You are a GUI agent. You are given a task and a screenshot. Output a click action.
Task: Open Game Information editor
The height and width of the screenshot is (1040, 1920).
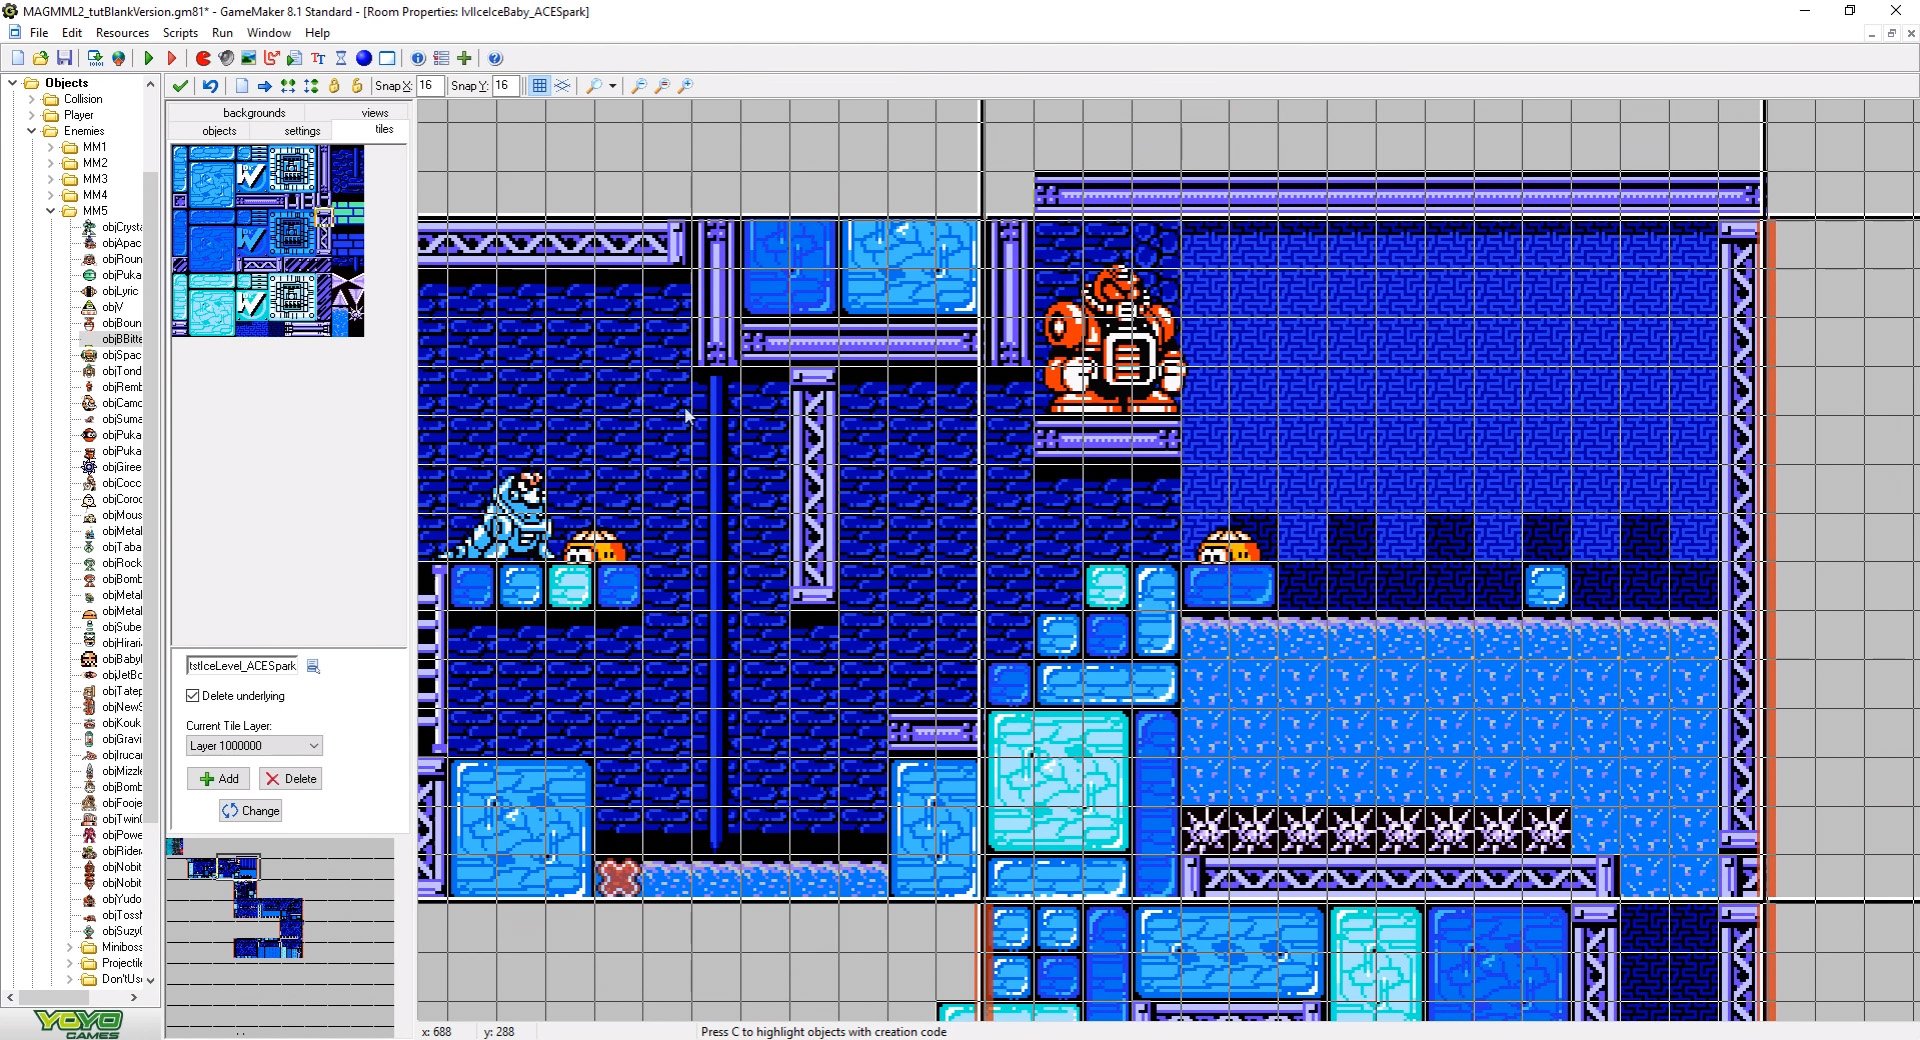417,58
